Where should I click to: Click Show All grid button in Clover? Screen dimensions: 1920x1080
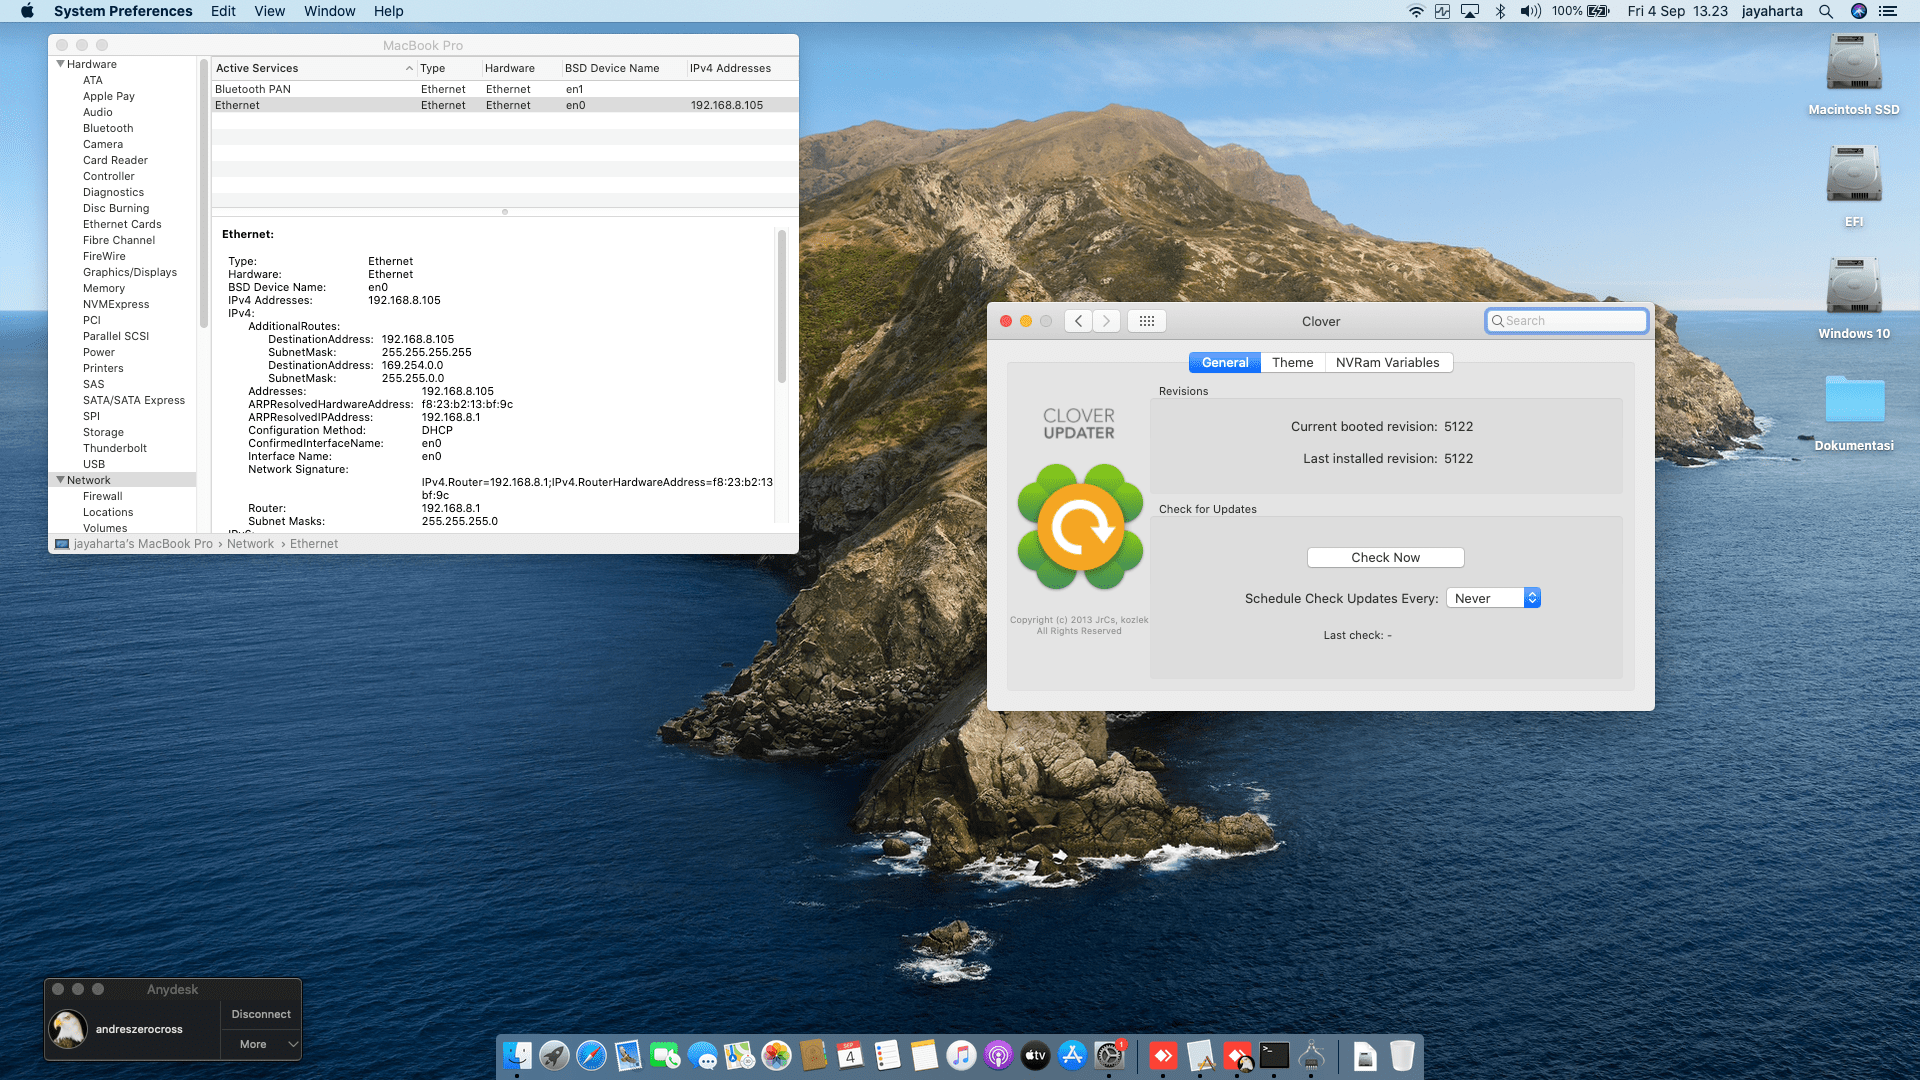[x=1147, y=321]
